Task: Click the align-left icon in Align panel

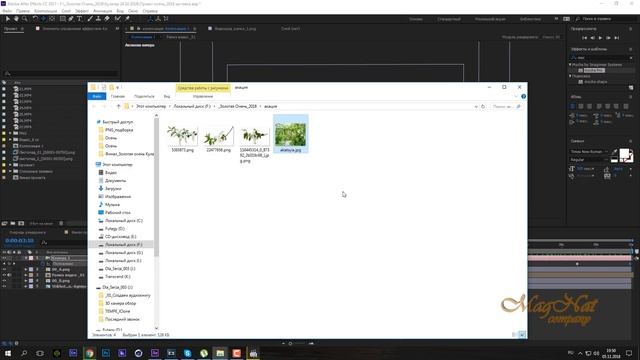Action: [x=572, y=106]
